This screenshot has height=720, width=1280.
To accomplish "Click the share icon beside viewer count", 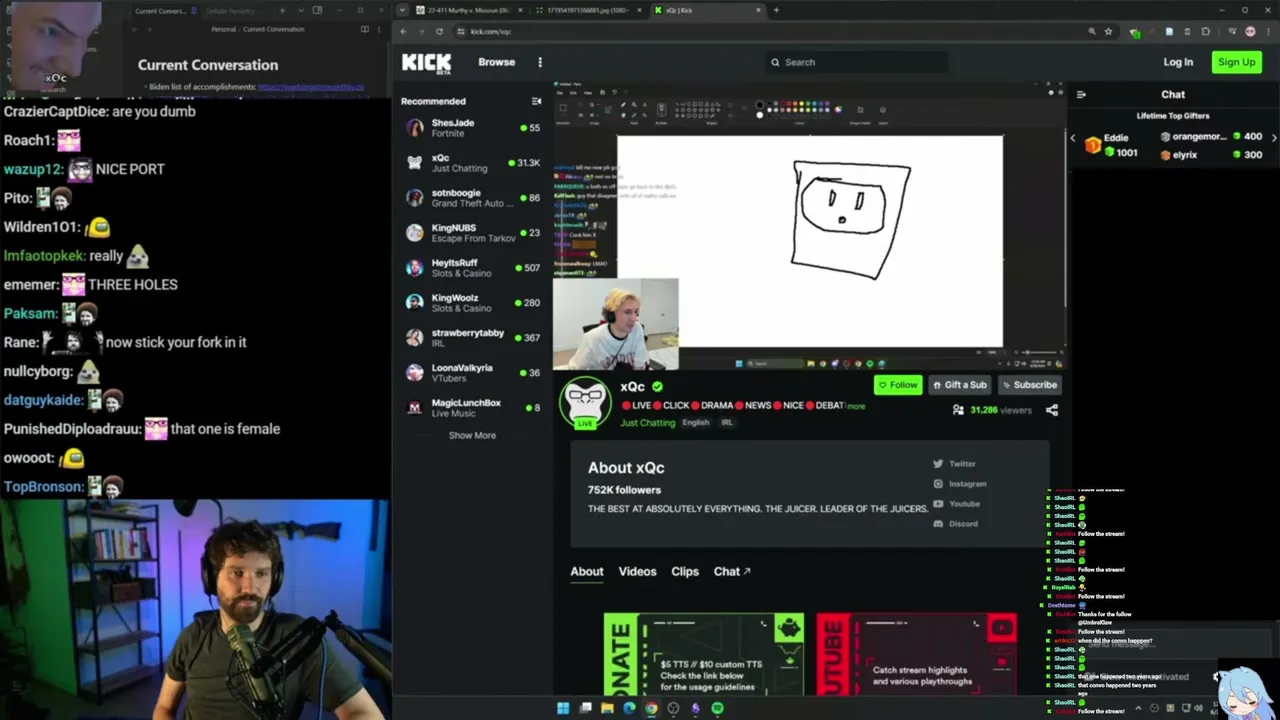I will click(1052, 410).
